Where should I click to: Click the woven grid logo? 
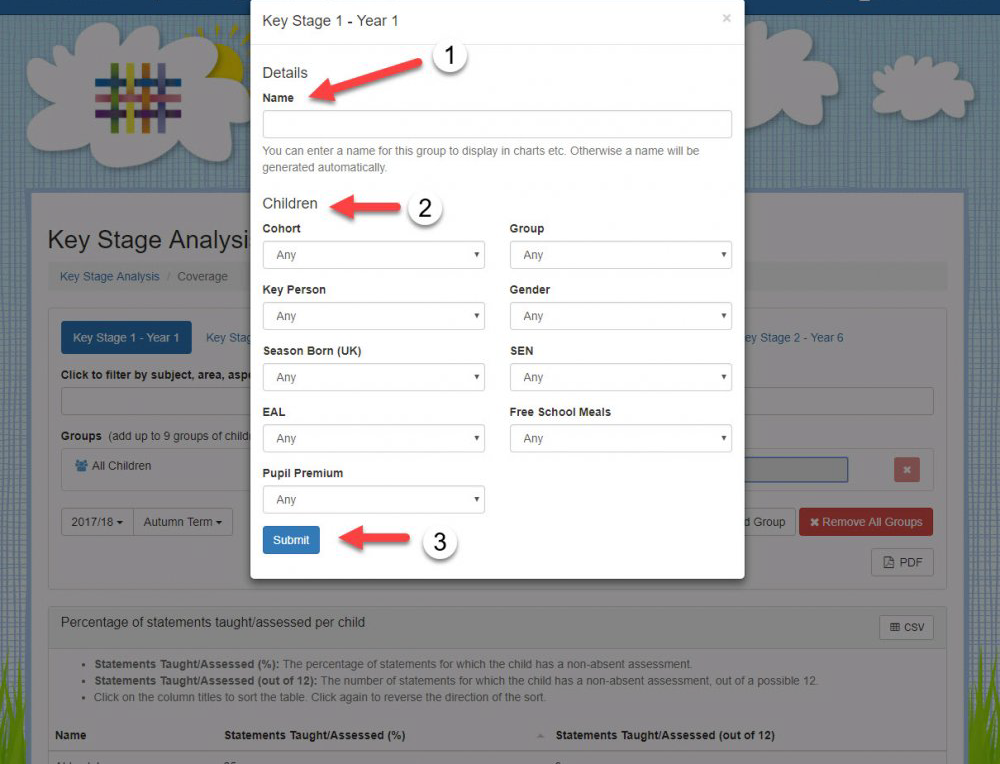click(138, 98)
